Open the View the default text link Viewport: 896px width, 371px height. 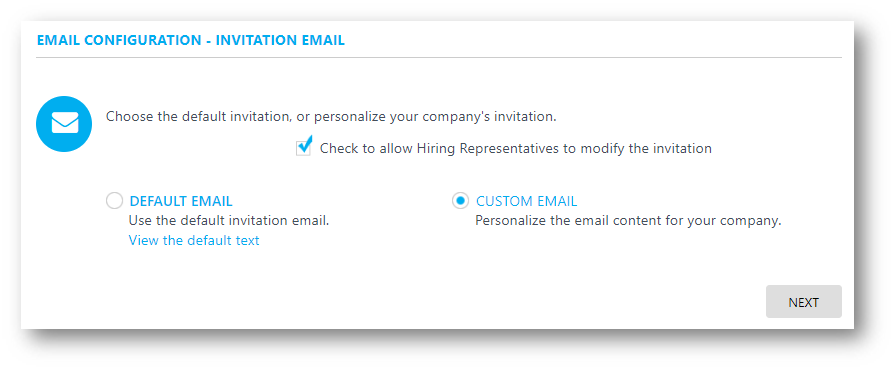coord(194,240)
